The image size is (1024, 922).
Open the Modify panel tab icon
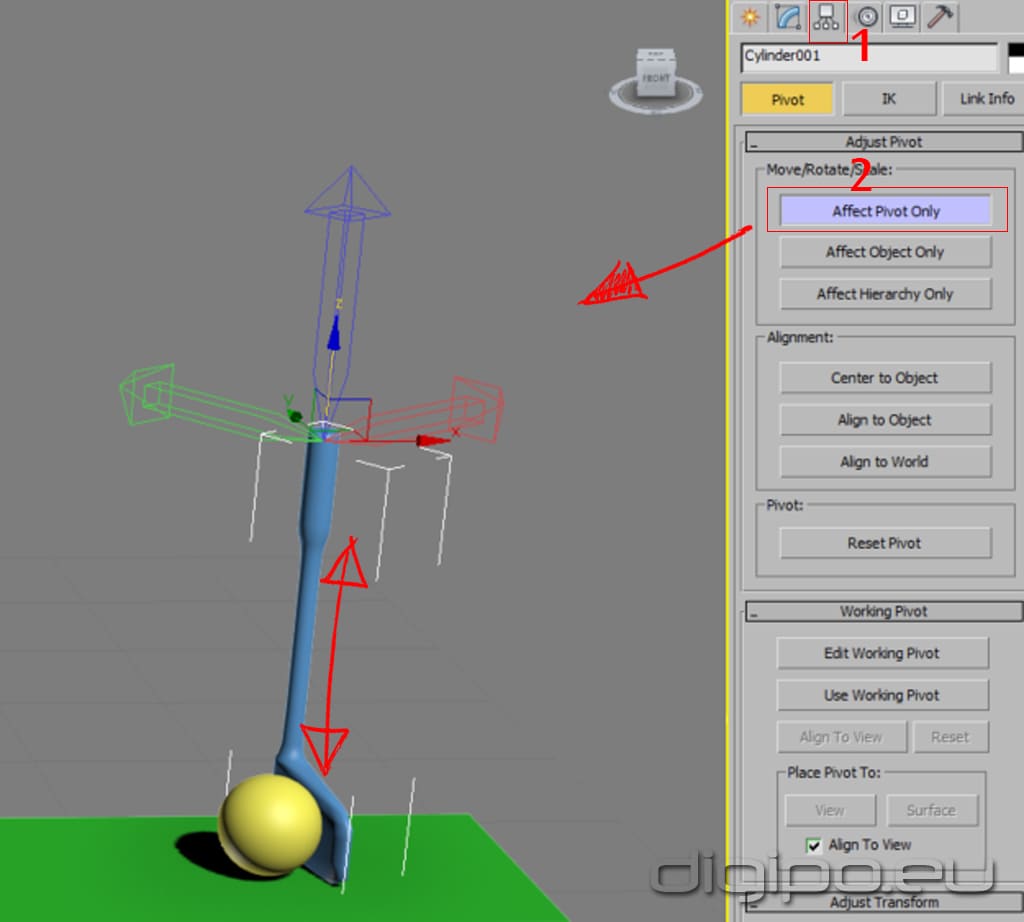click(x=788, y=17)
